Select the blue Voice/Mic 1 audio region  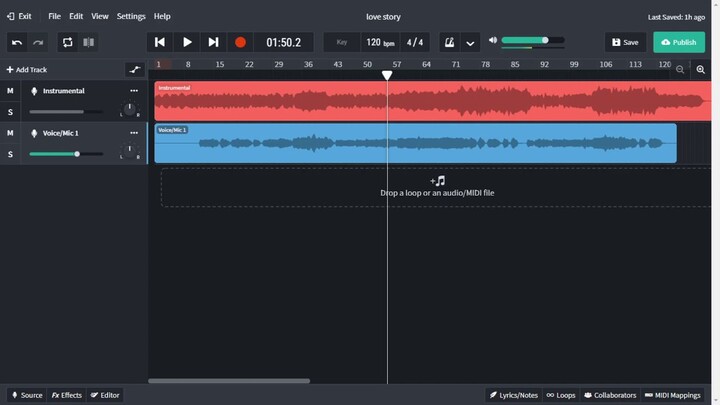[x=416, y=143]
